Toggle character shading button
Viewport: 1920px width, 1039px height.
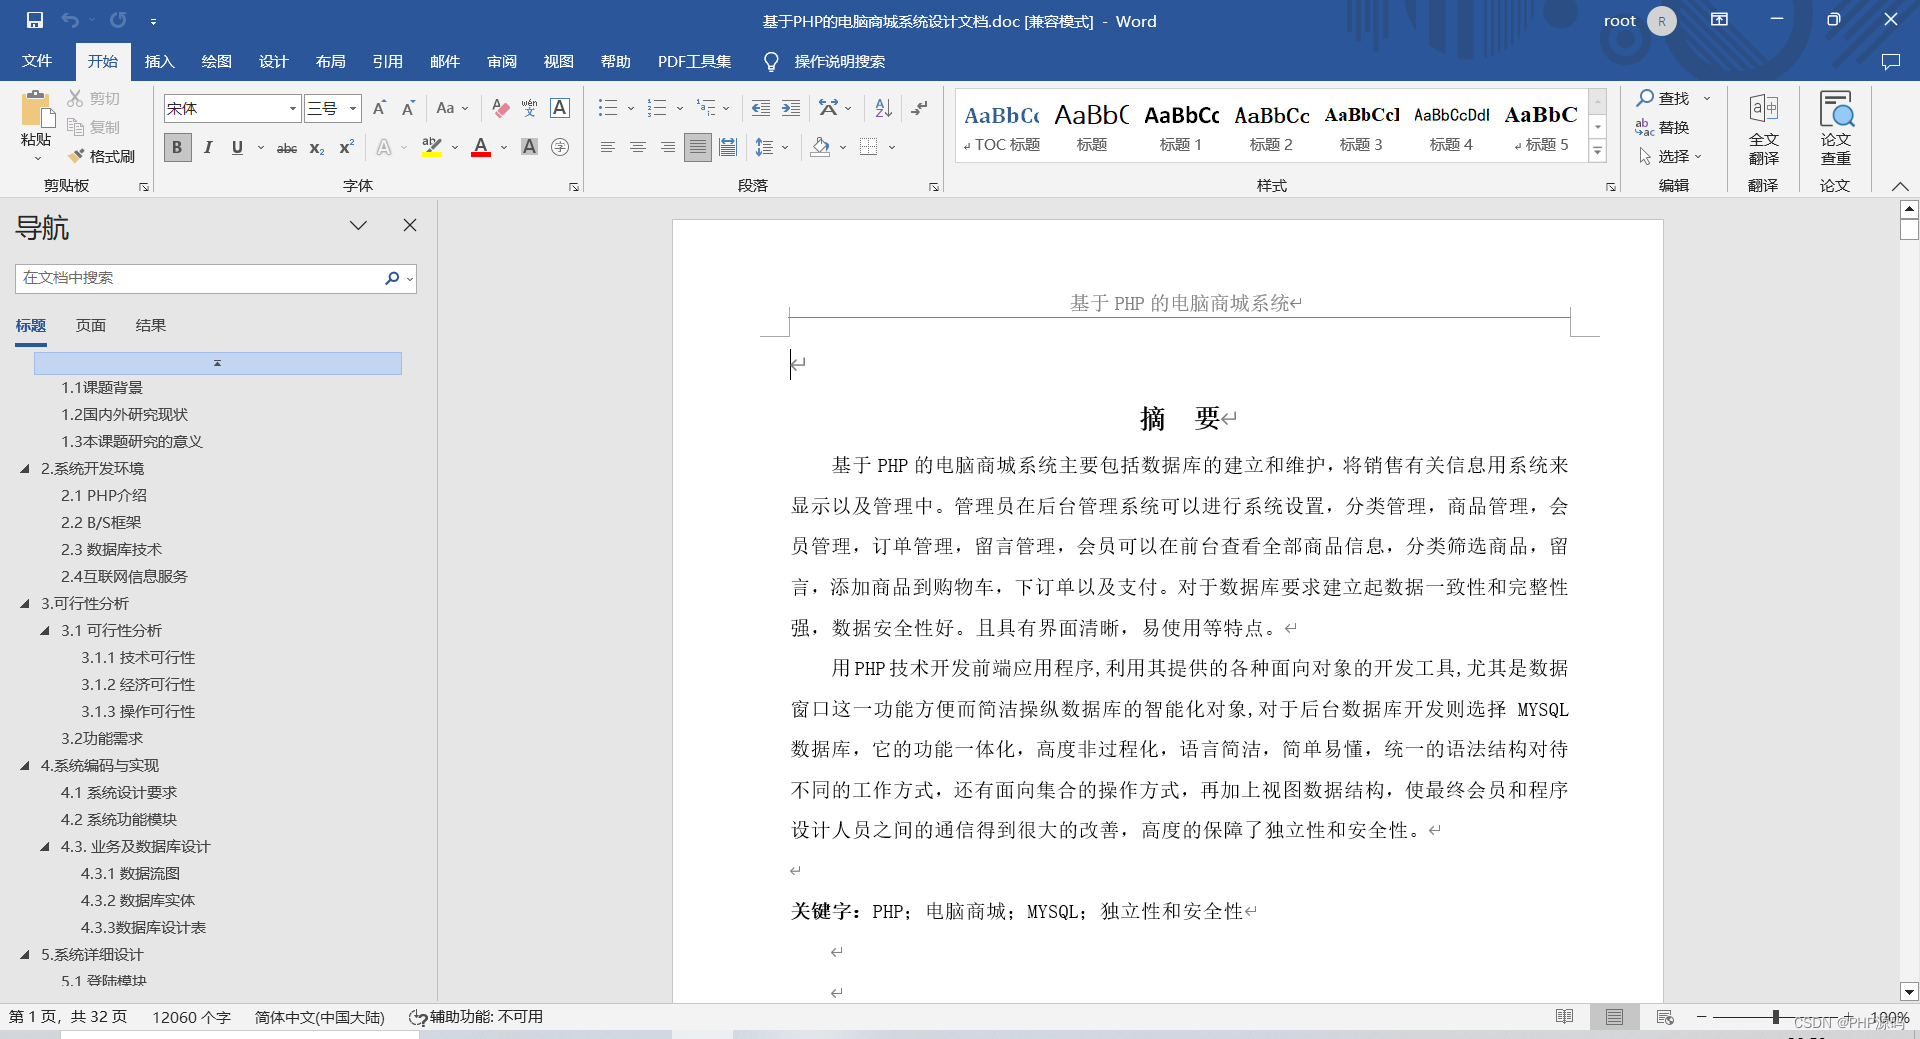pos(530,148)
